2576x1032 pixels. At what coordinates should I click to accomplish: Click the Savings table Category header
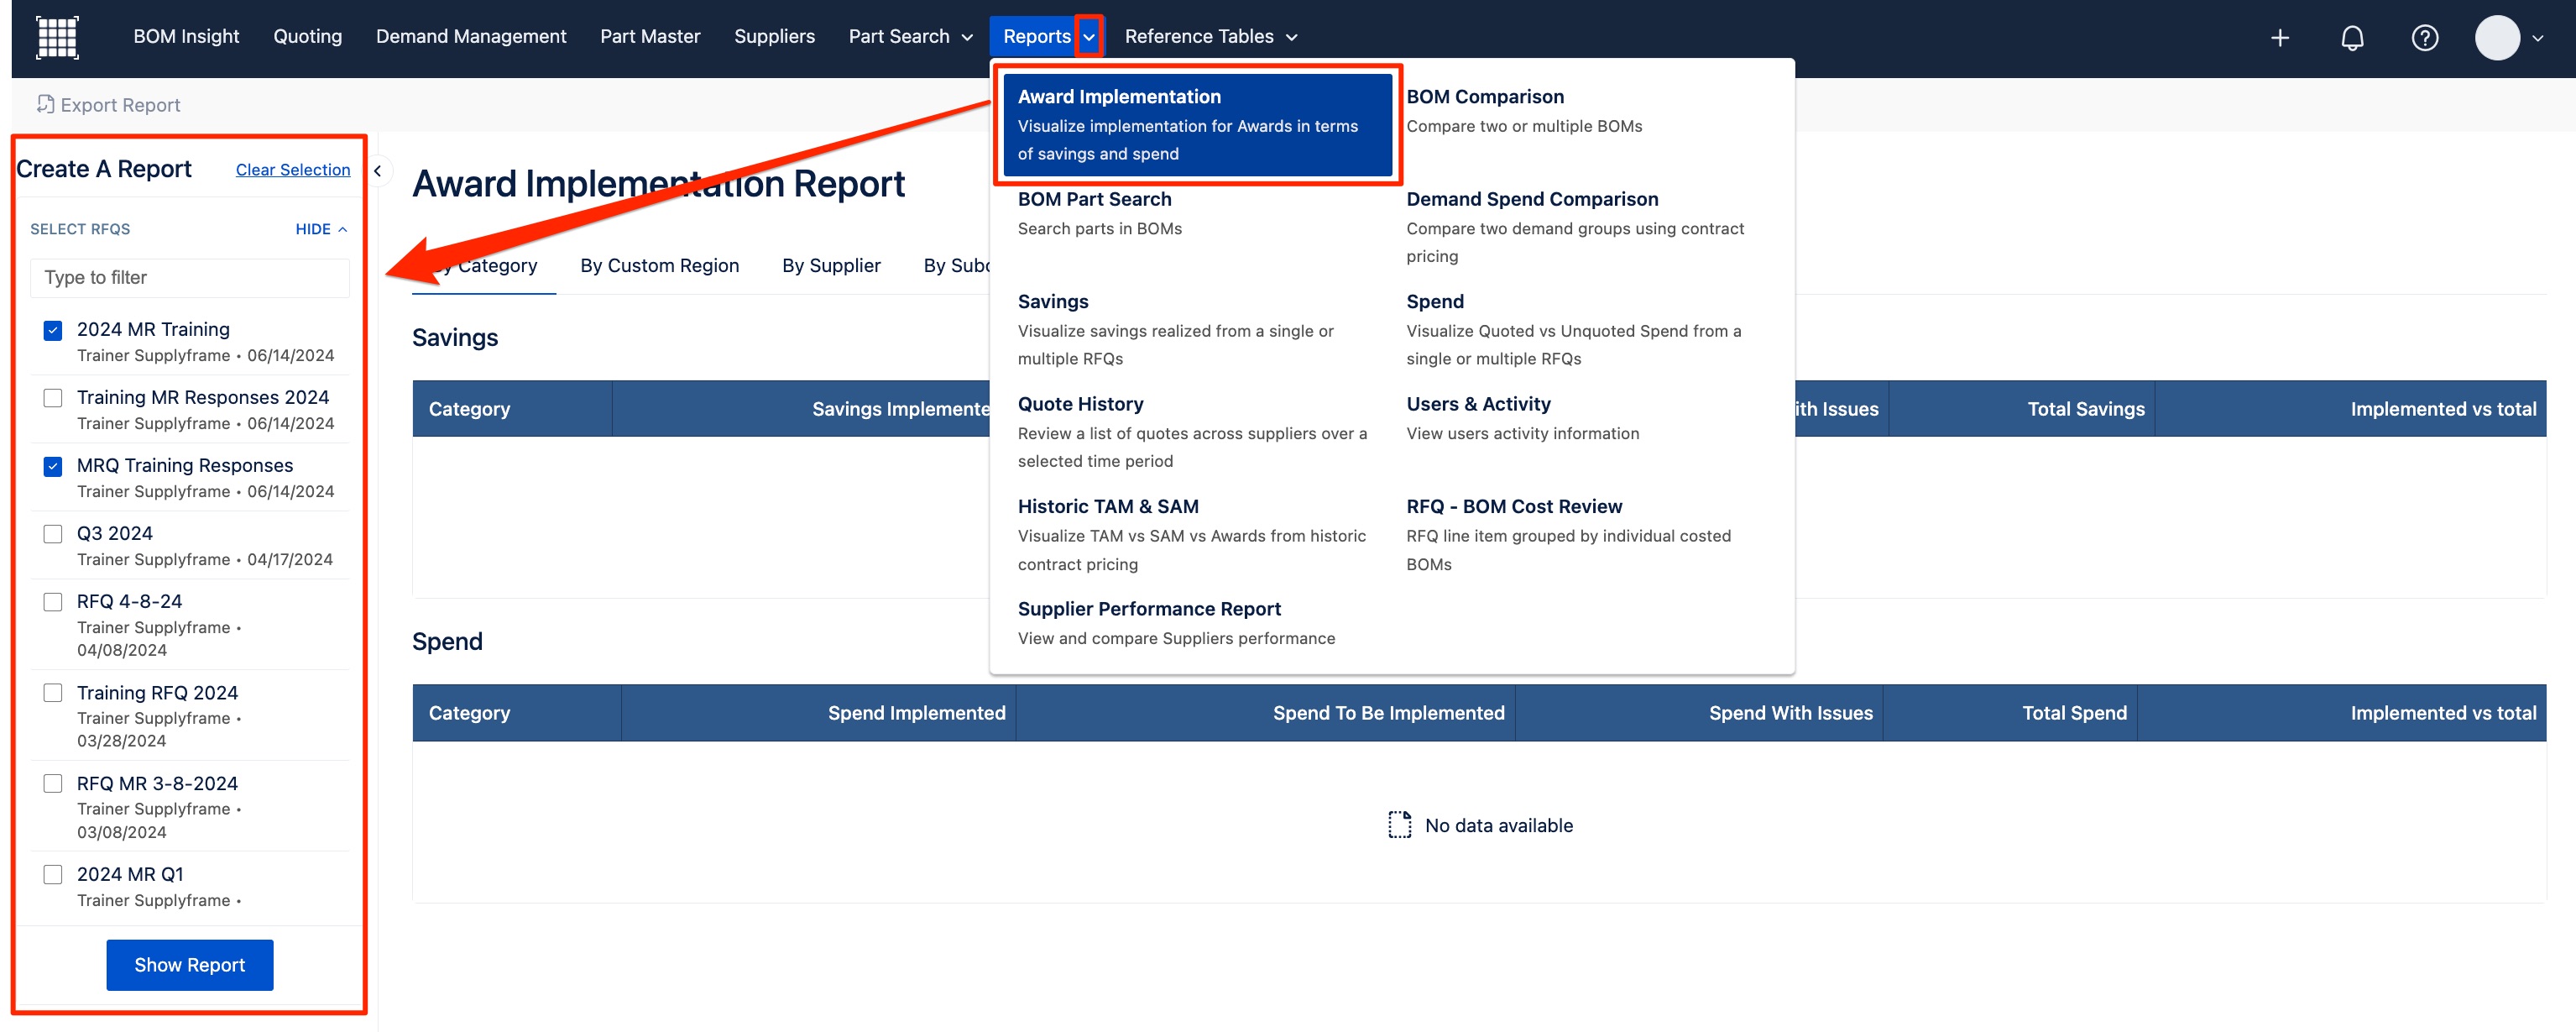(512, 409)
